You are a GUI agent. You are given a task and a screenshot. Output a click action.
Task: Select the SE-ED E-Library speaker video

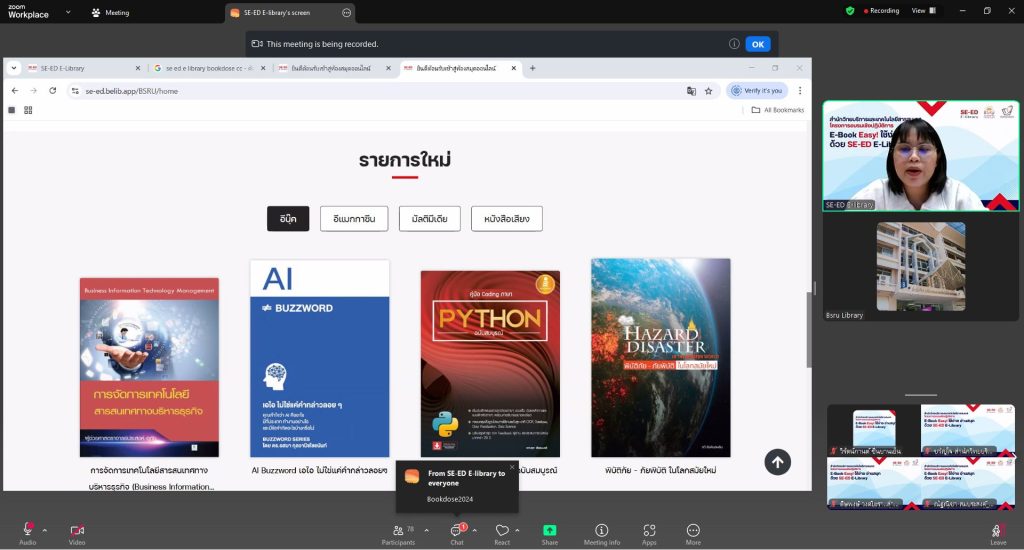921,155
